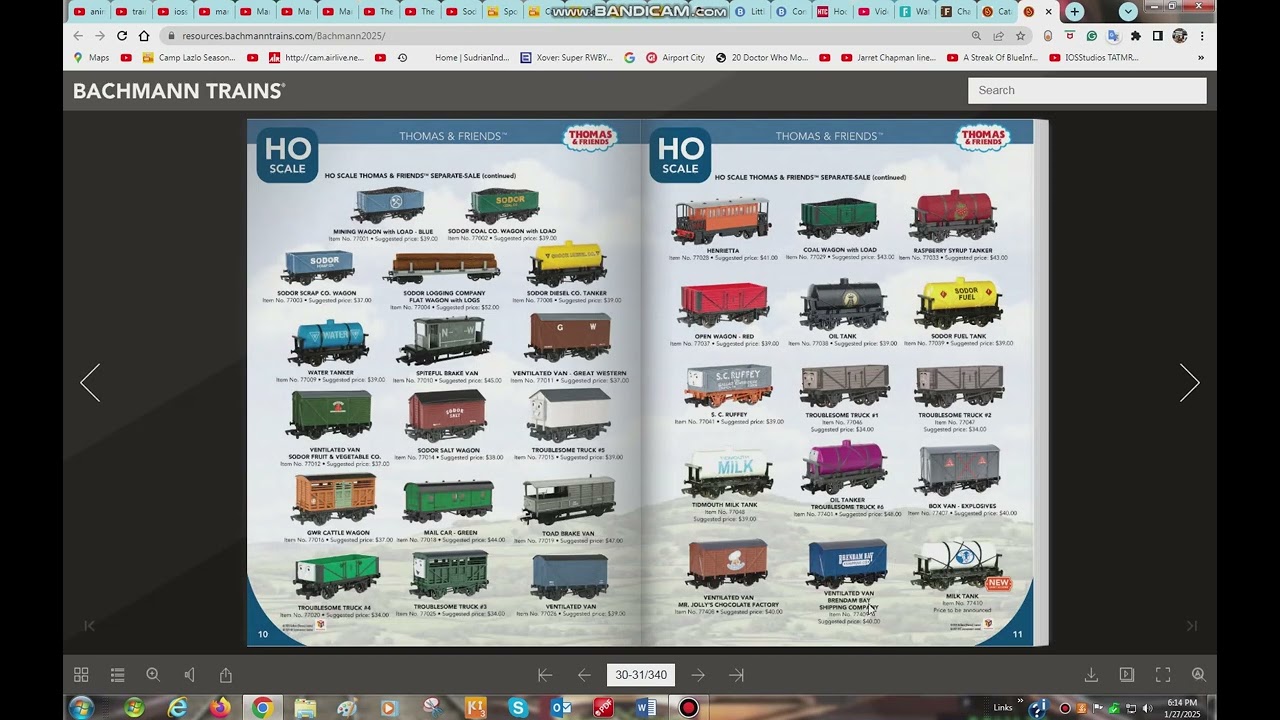
Task: Click Chrome back navigation arrow
Action: (x=79, y=36)
